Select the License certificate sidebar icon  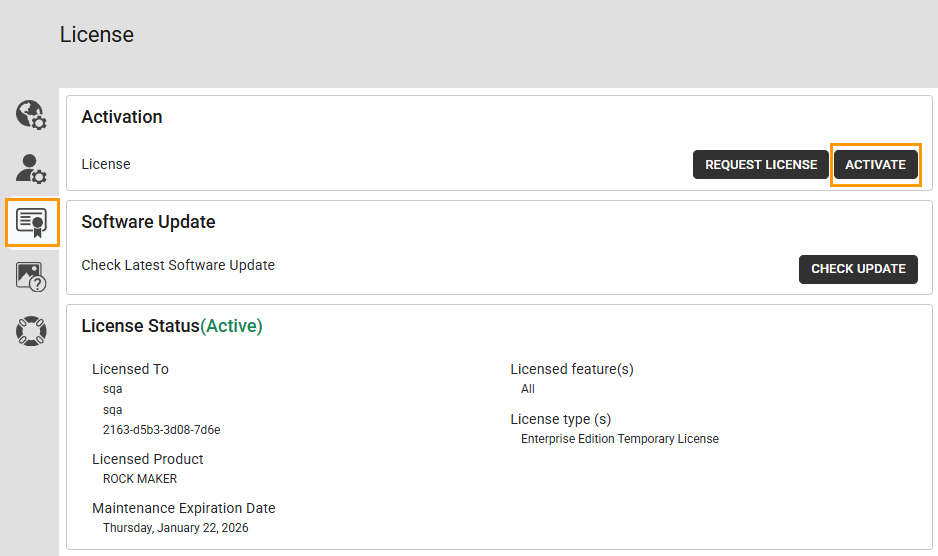pos(32,222)
